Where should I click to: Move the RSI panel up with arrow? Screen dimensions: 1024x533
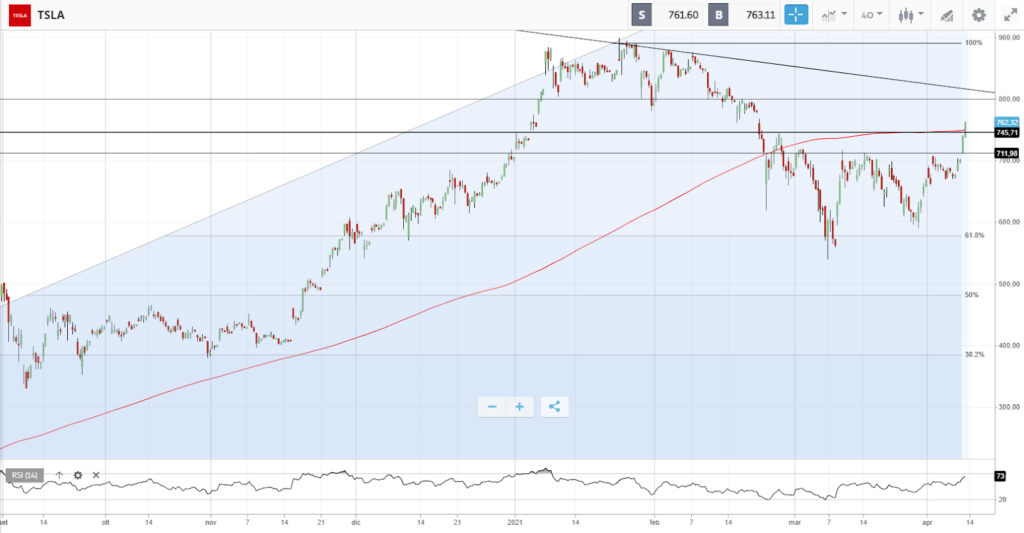pyautogui.click(x=59, y=476)
